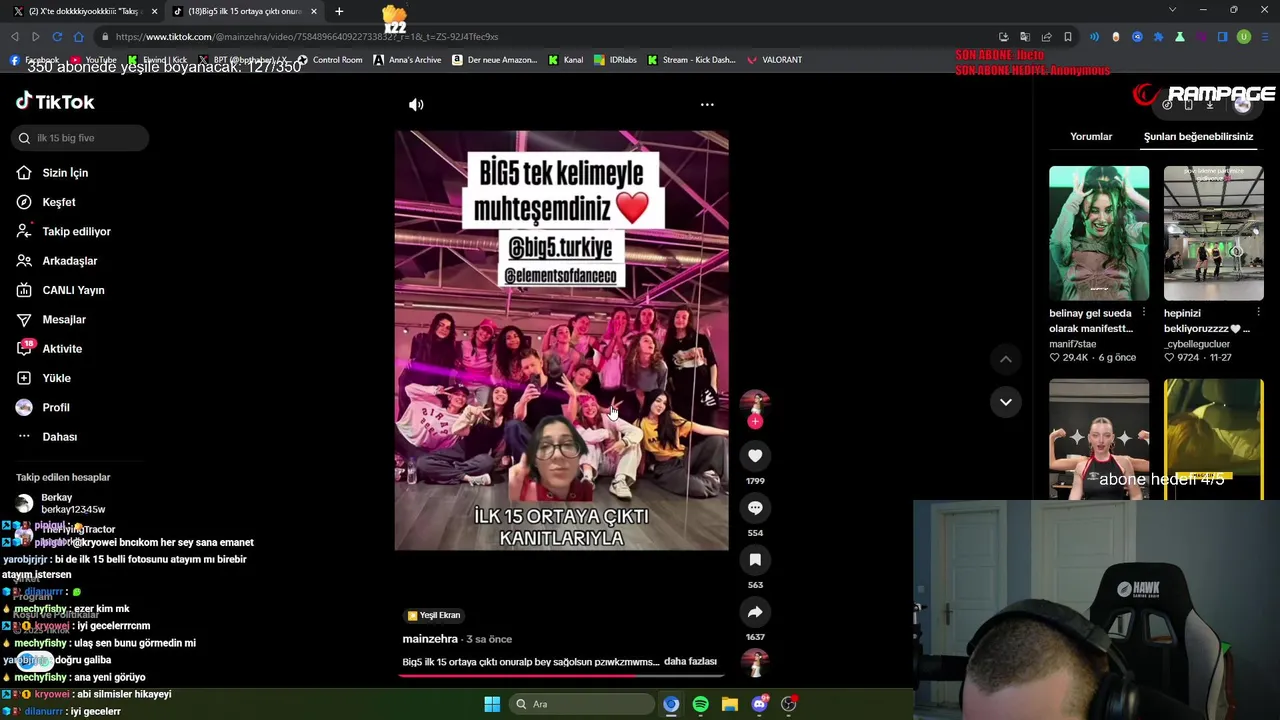Open options for belinay gel sueda video
Screen dimensions: 1280x720
pyautogui.click(x=1144, y=313)
